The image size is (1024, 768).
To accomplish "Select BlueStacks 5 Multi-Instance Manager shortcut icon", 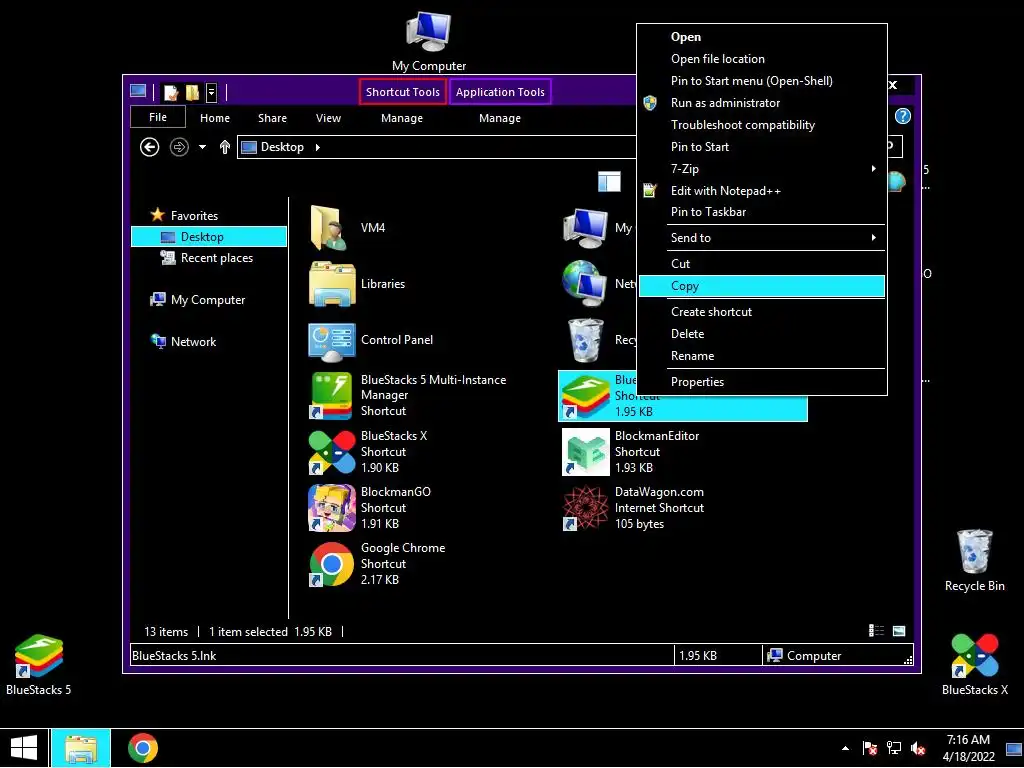I will (332, 396).
